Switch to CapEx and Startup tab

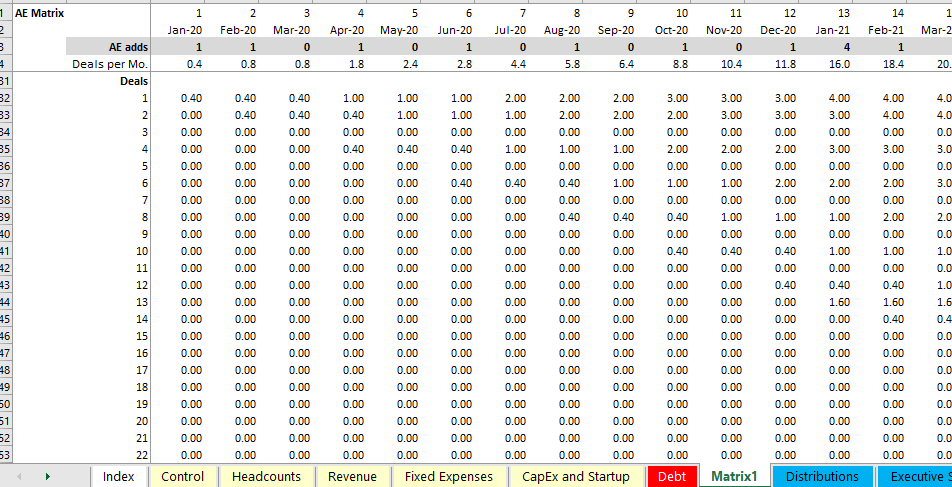click(576, 477)
